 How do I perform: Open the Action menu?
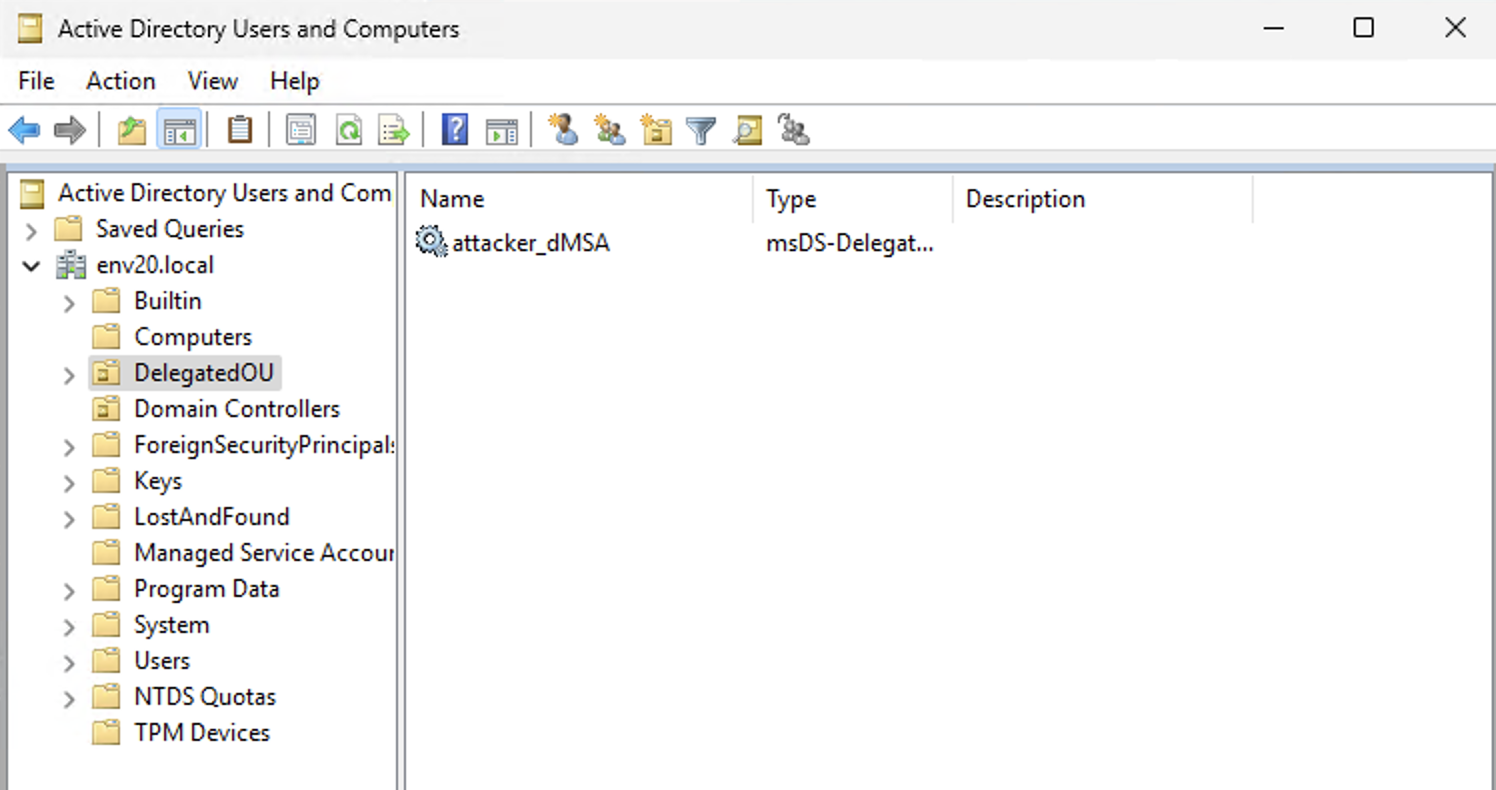[x=121, y=81]
